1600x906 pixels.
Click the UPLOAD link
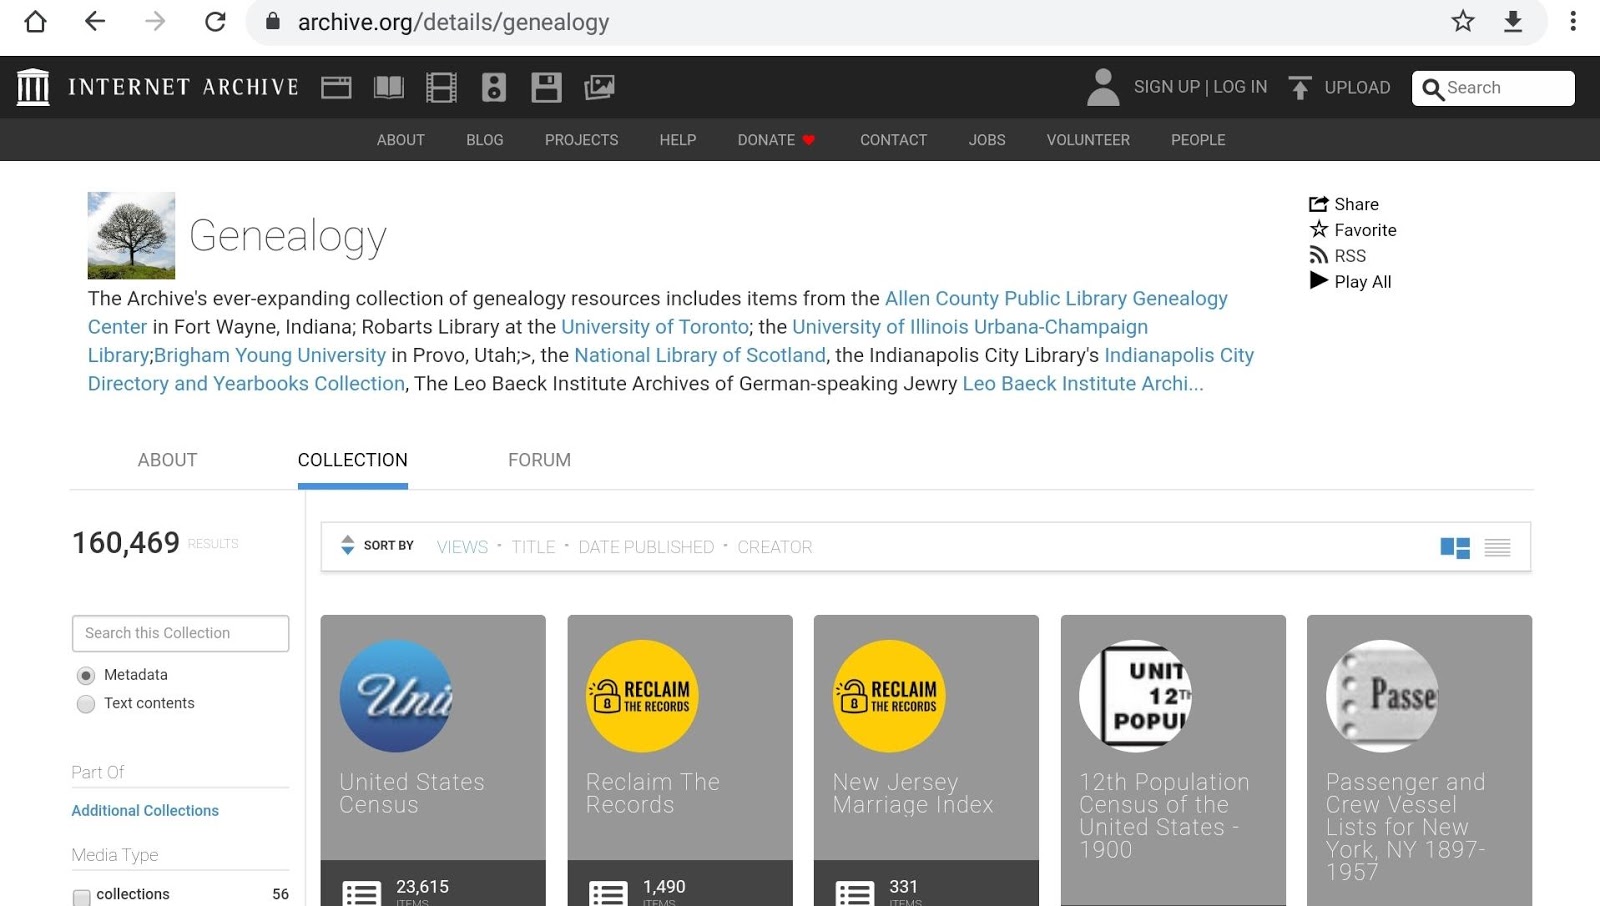click(1357, 87)
